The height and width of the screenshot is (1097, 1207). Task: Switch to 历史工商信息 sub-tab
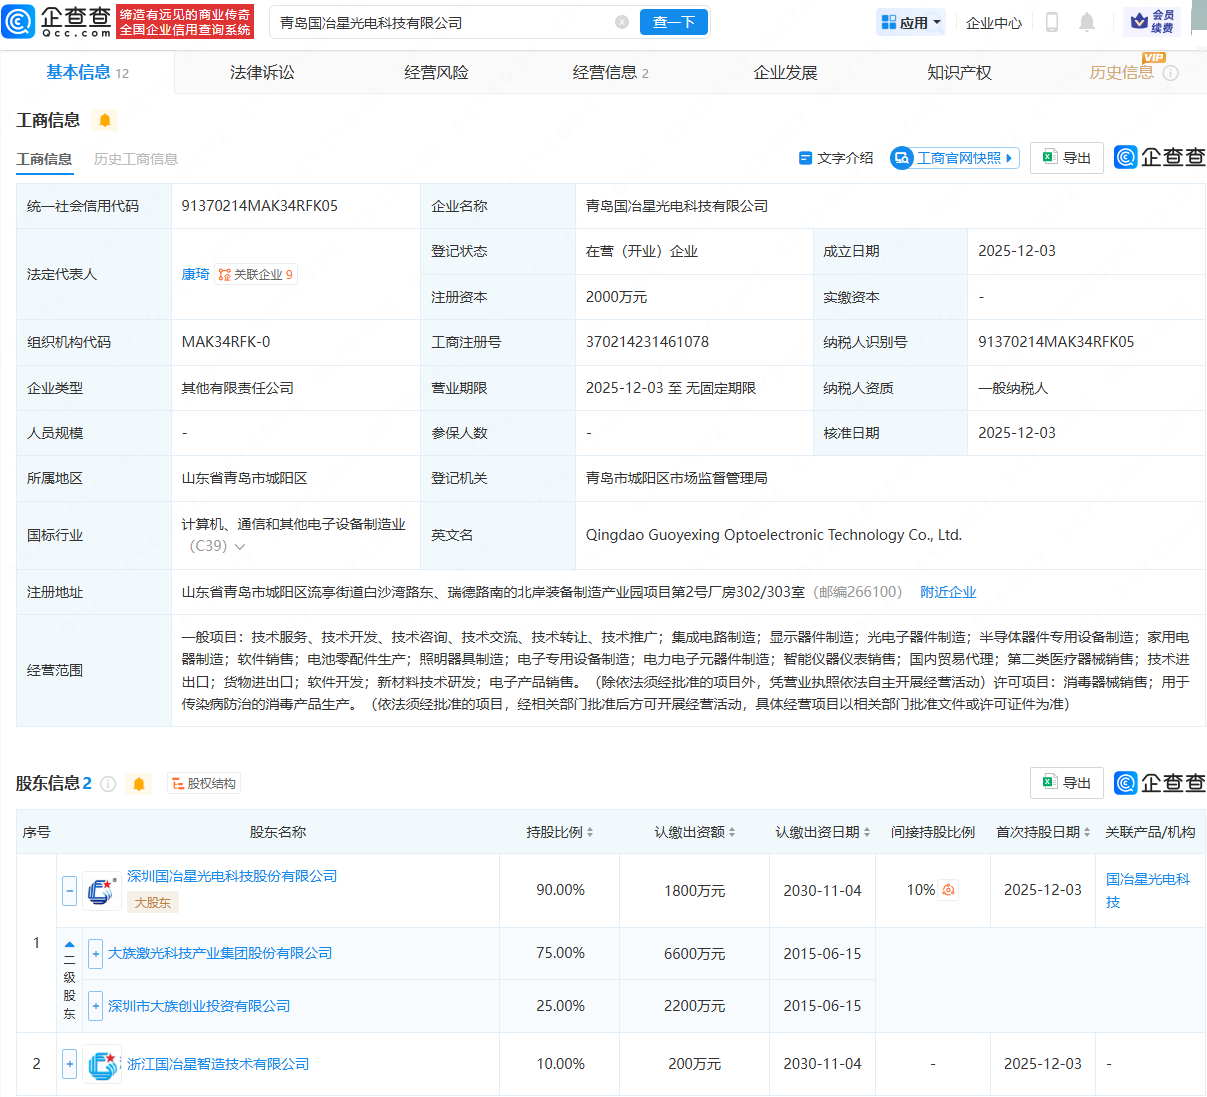click(x=135, y=159)
